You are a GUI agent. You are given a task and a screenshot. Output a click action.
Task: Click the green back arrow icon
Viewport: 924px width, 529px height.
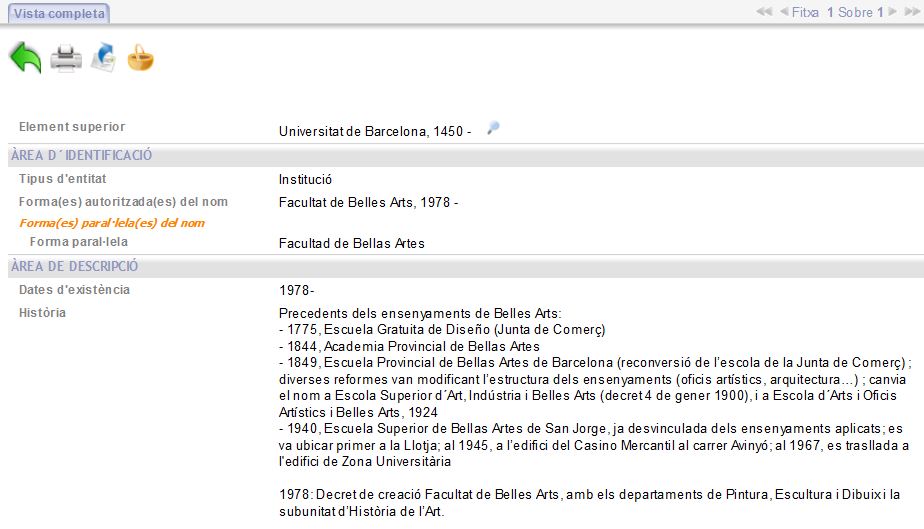click(25, 58)
